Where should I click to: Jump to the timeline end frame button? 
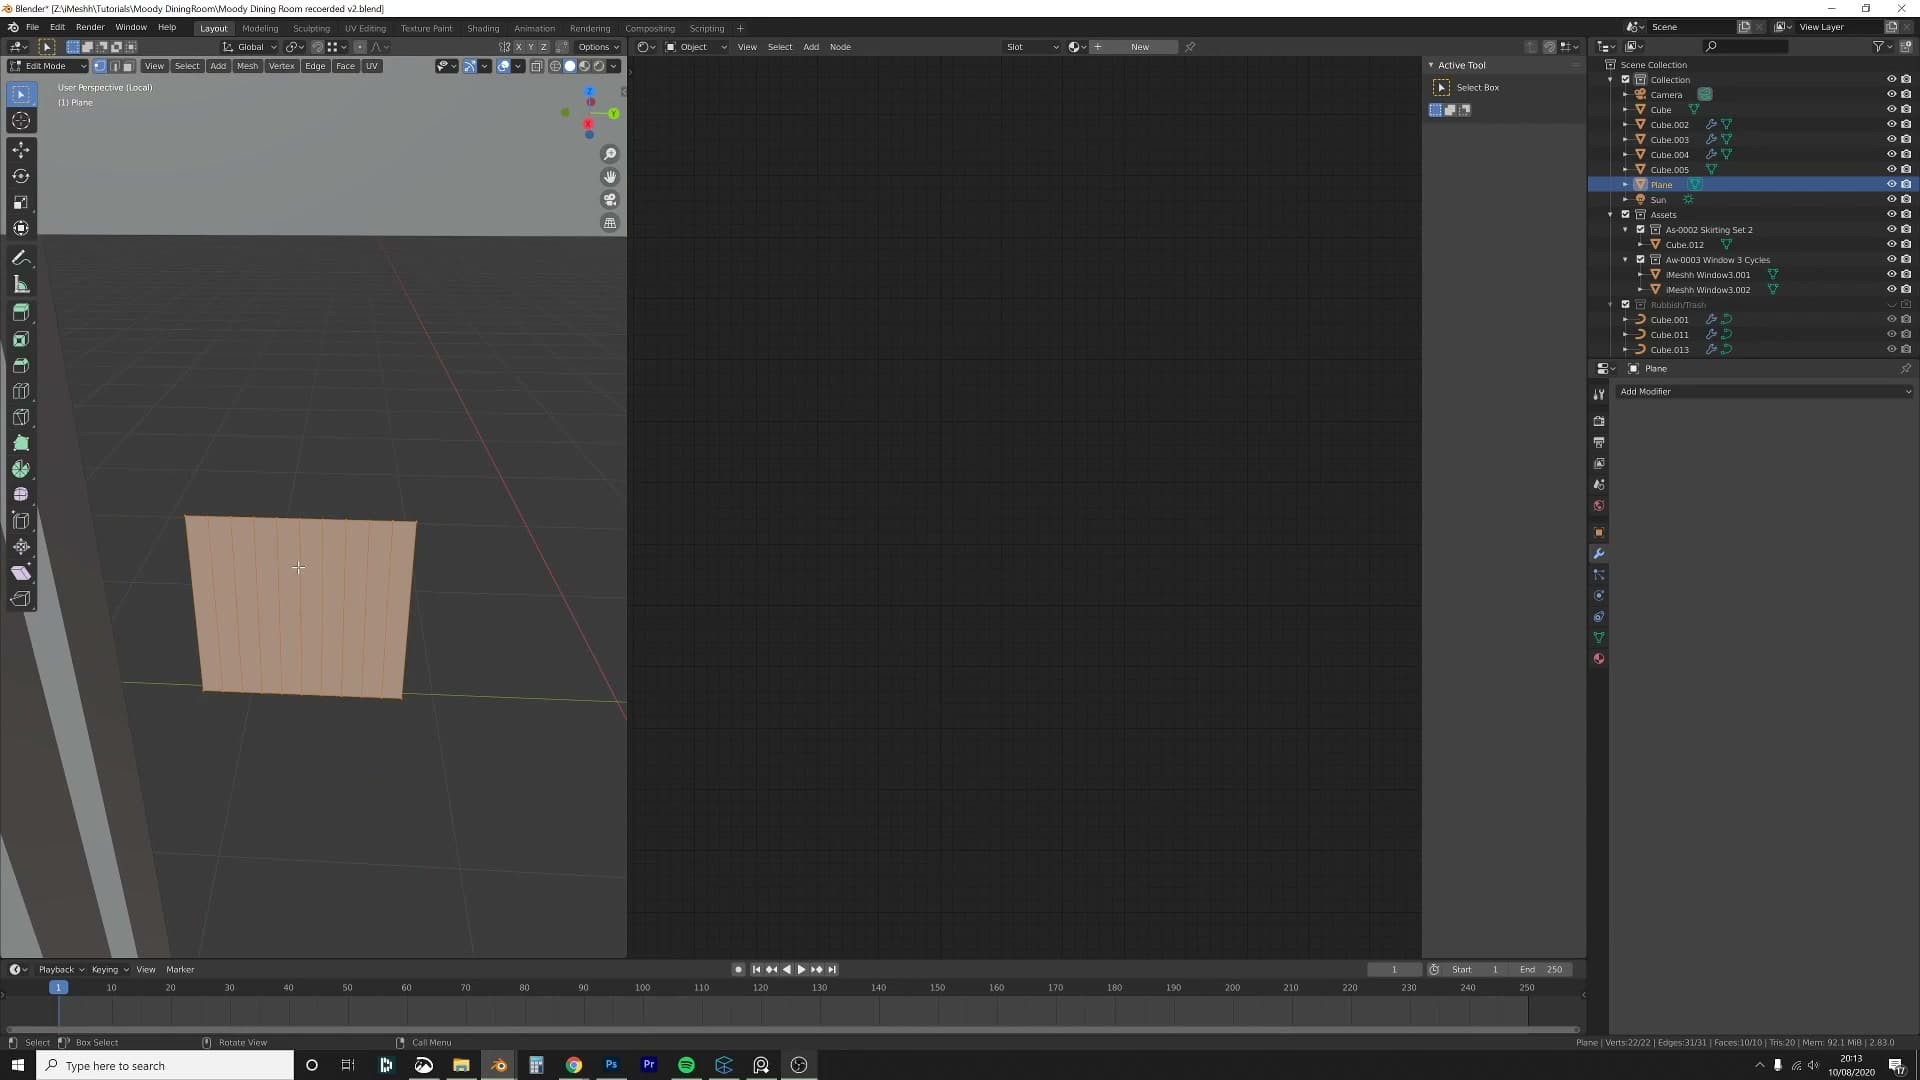832,970
